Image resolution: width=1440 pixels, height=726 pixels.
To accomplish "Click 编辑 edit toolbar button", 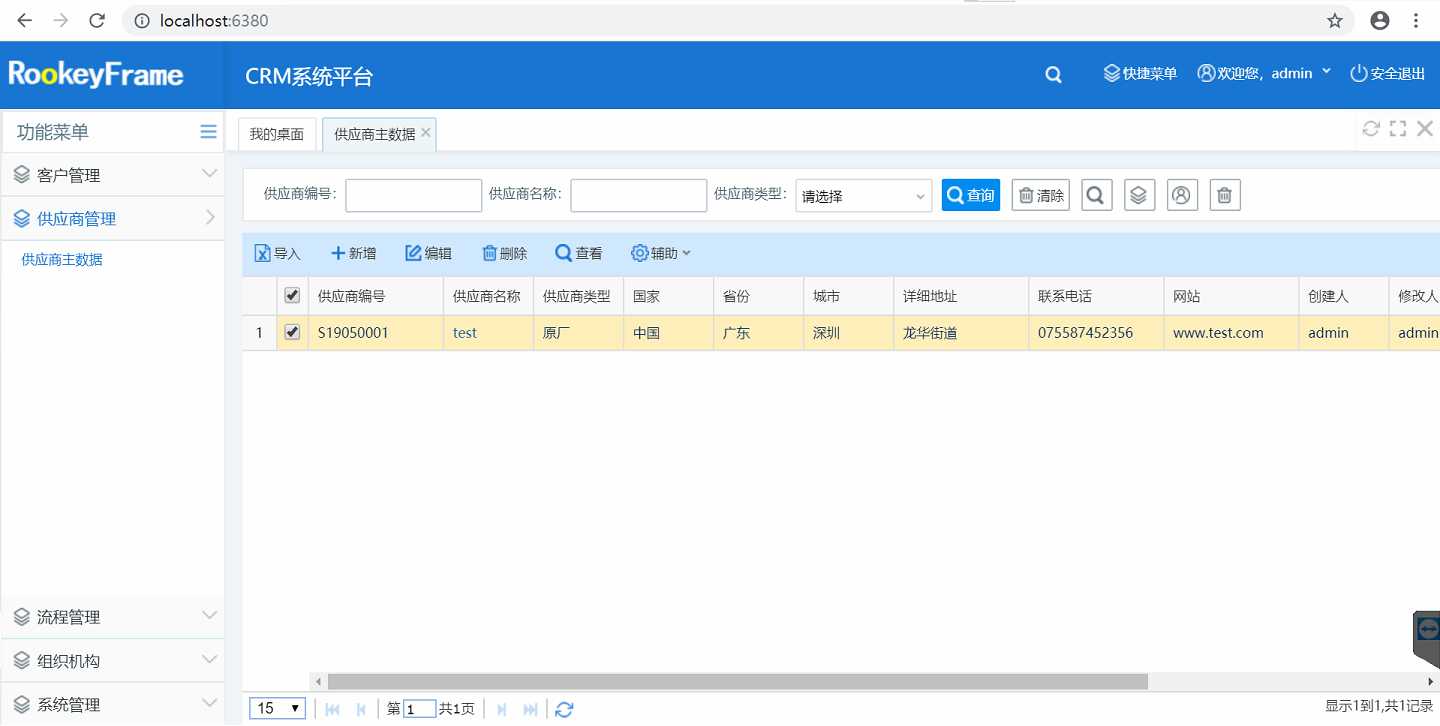I will click(x=428, y=254).
